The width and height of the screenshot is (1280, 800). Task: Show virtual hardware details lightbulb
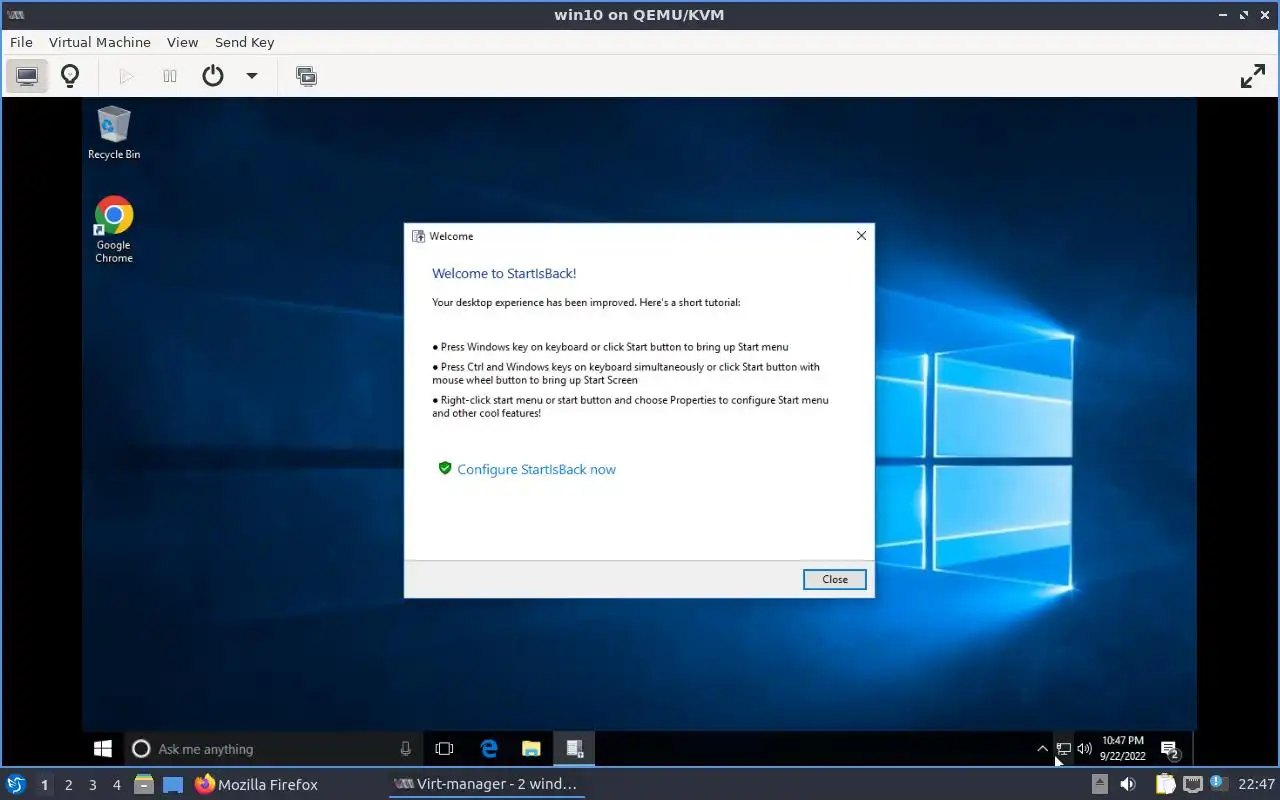coord(70,76)
